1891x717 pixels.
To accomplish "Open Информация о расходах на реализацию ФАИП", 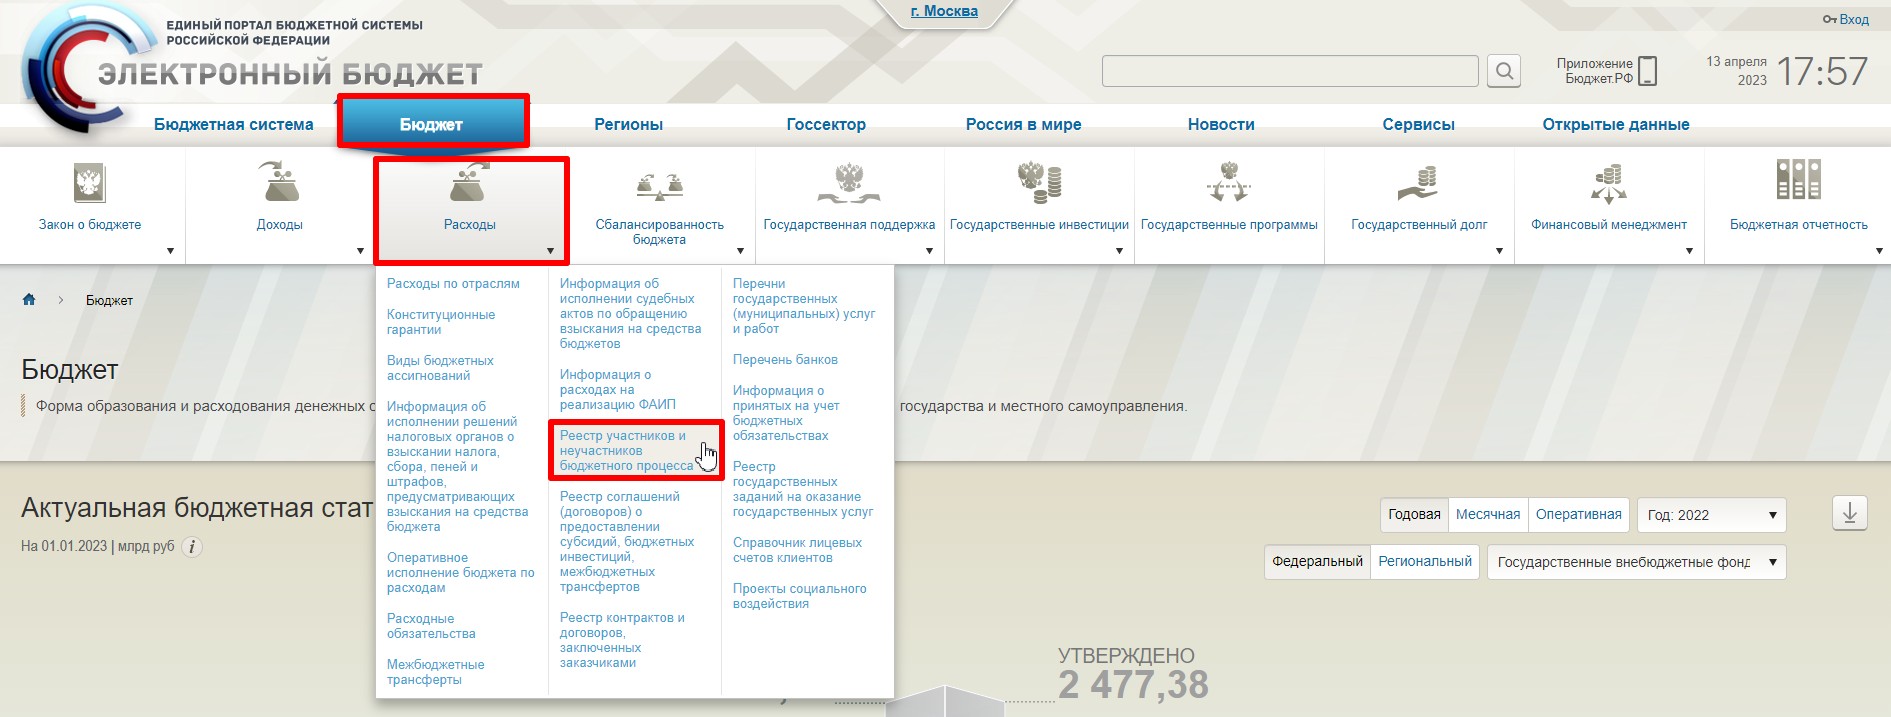I will 617,389.
